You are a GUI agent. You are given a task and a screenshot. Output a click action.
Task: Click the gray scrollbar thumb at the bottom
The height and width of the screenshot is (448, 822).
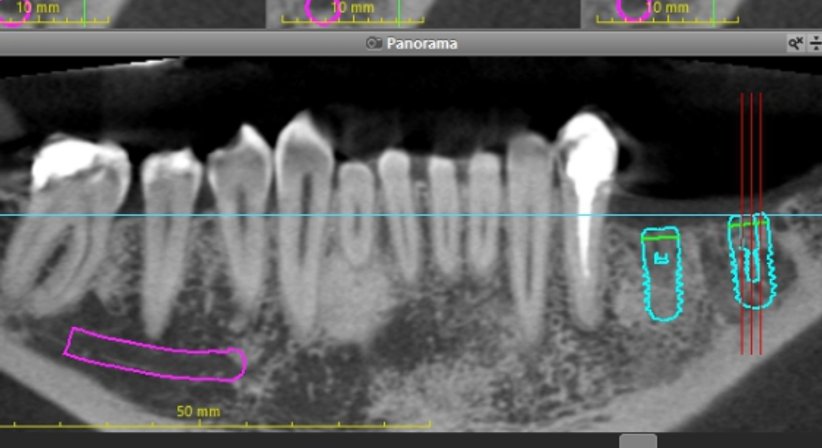tap(637, 441)
